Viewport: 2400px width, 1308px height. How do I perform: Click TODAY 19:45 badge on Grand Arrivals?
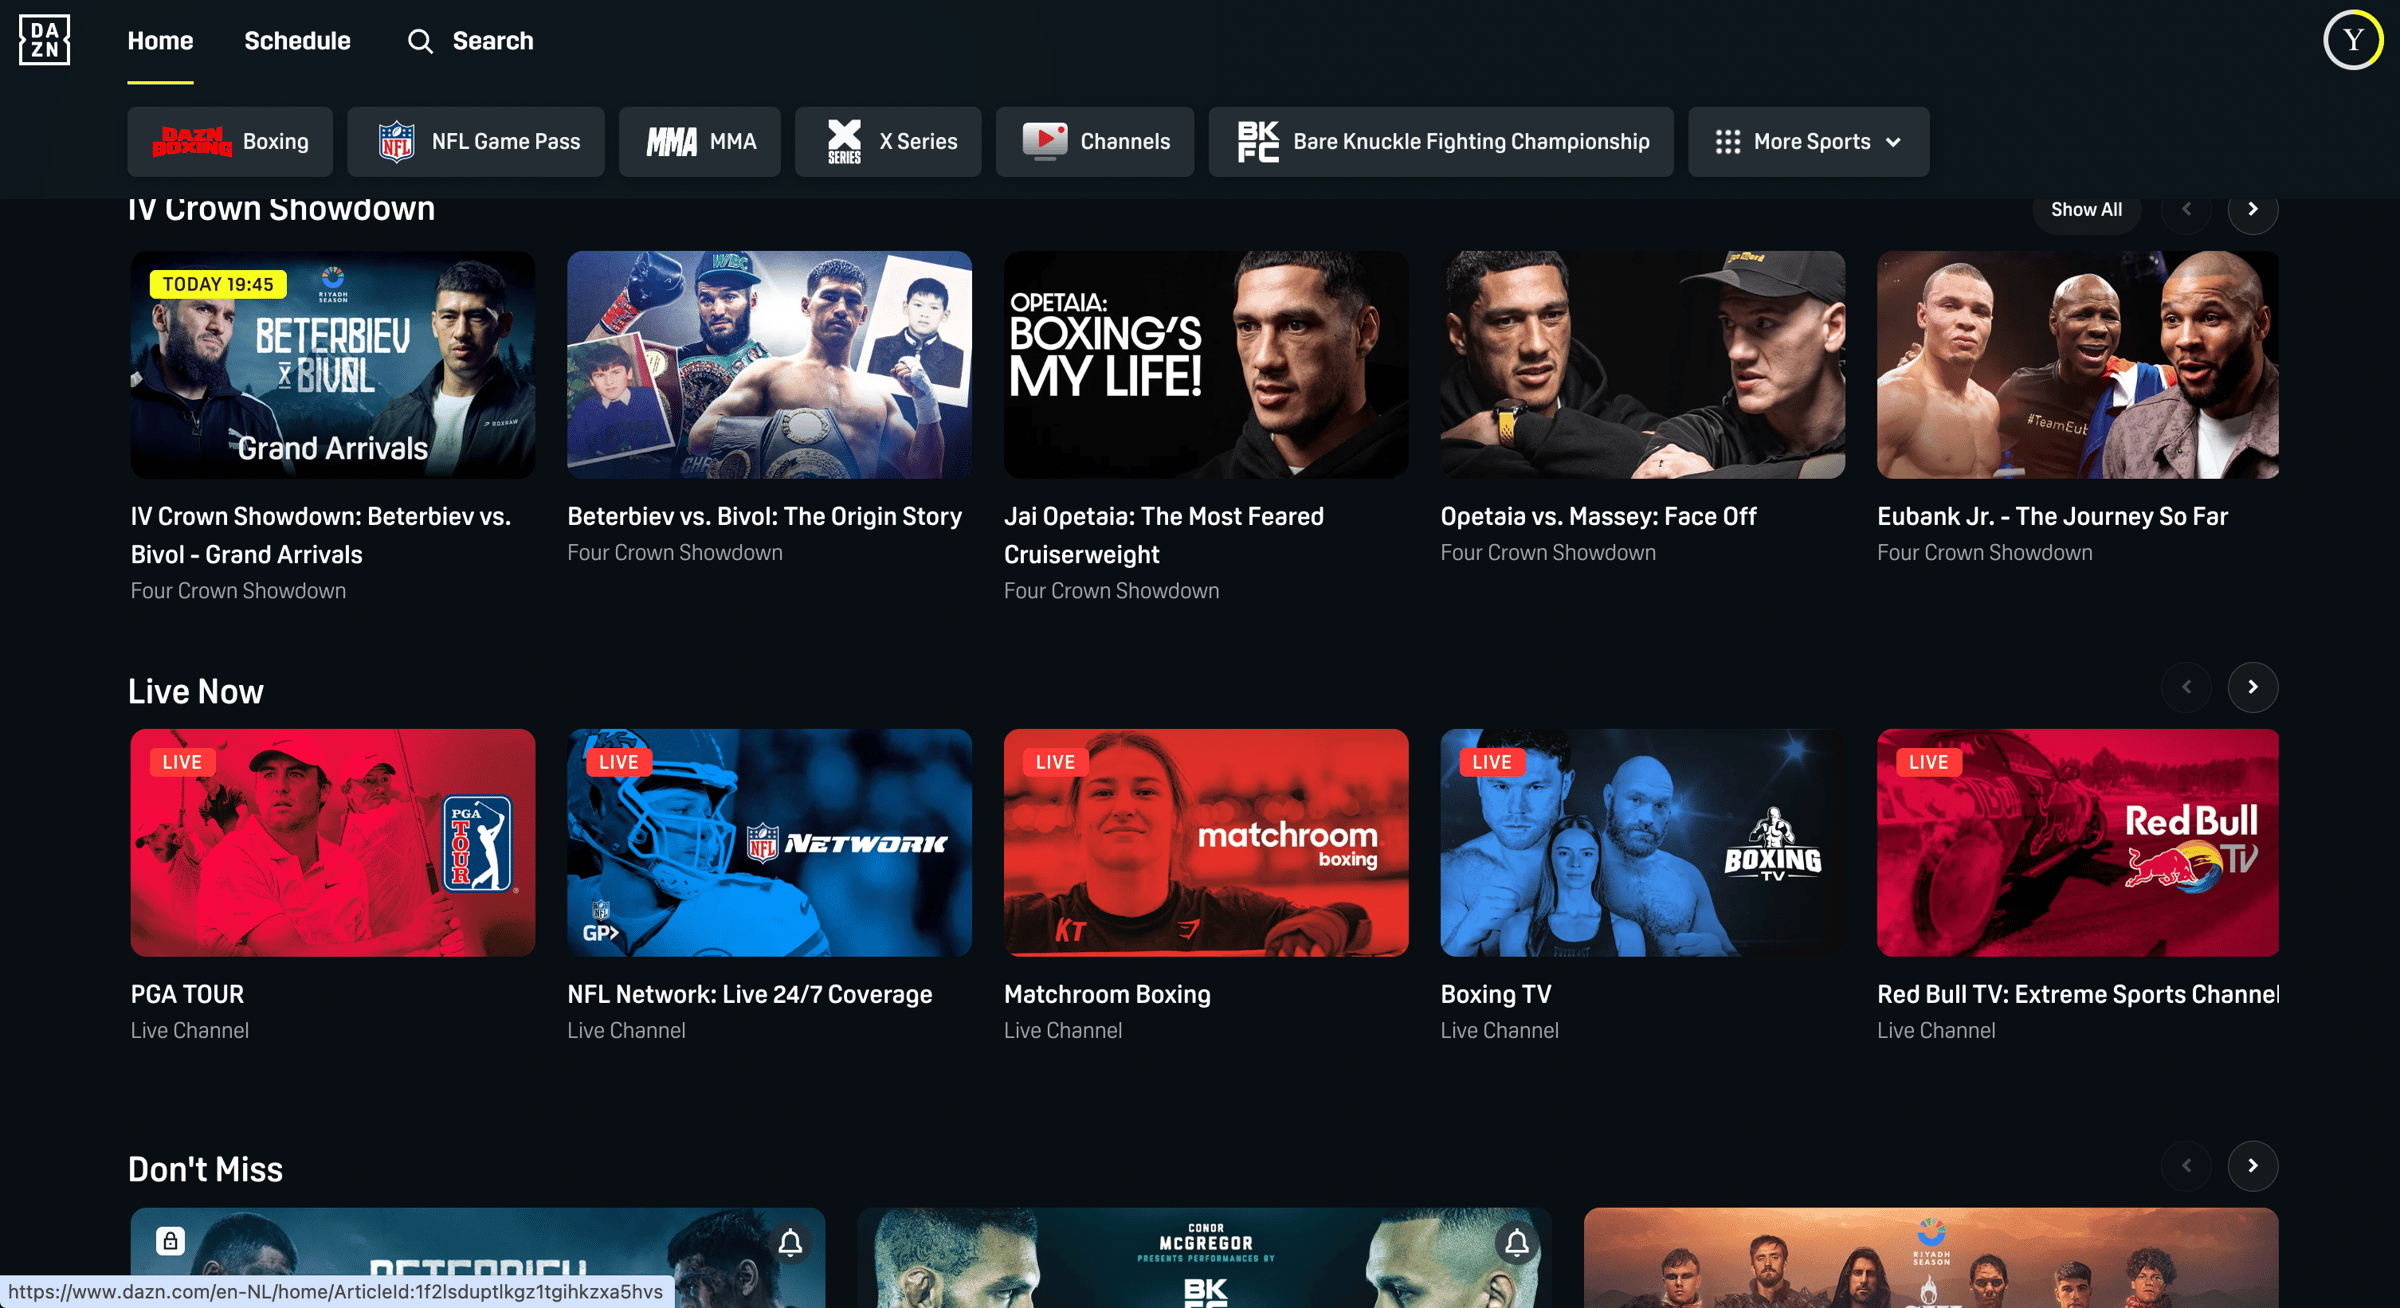(218, 284)
